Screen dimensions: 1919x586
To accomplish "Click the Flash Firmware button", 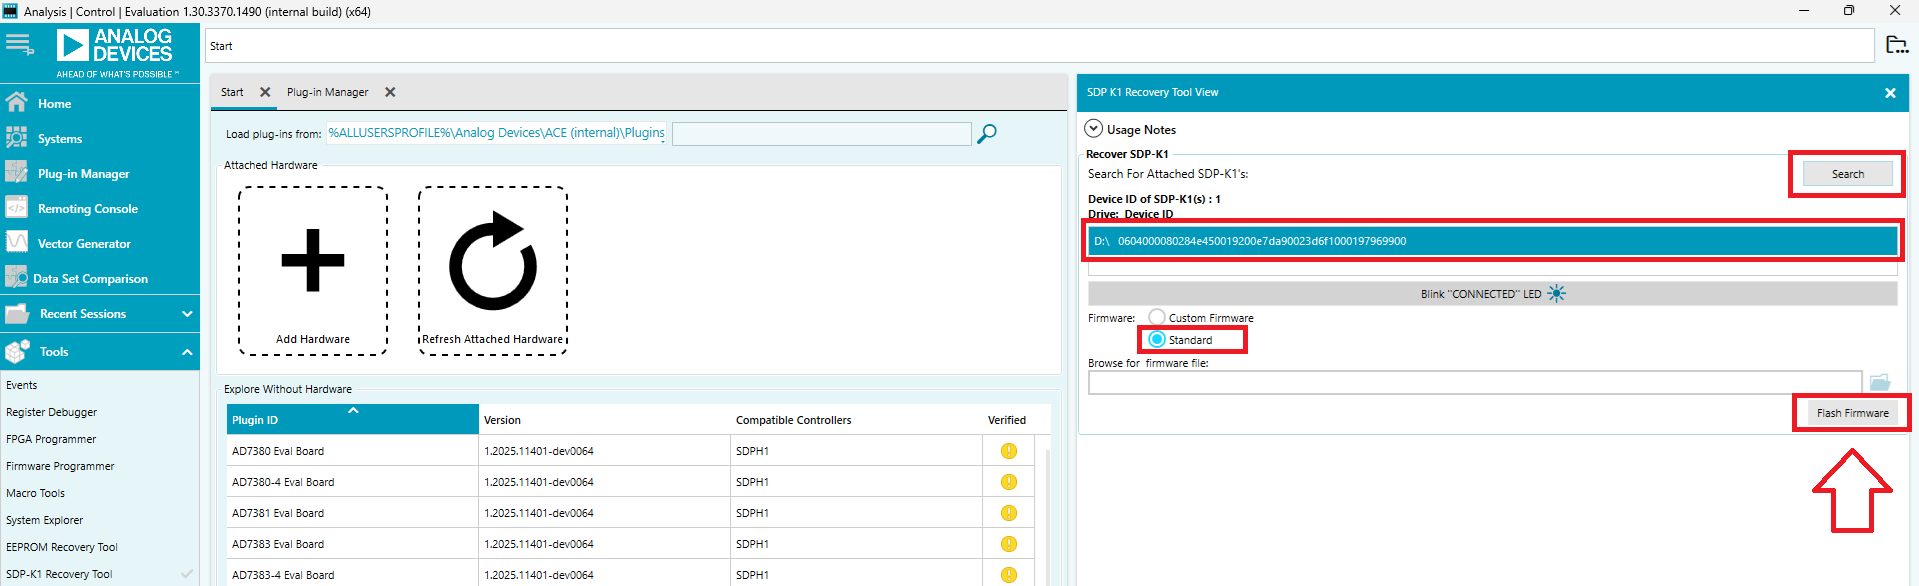I will 1852,413.
